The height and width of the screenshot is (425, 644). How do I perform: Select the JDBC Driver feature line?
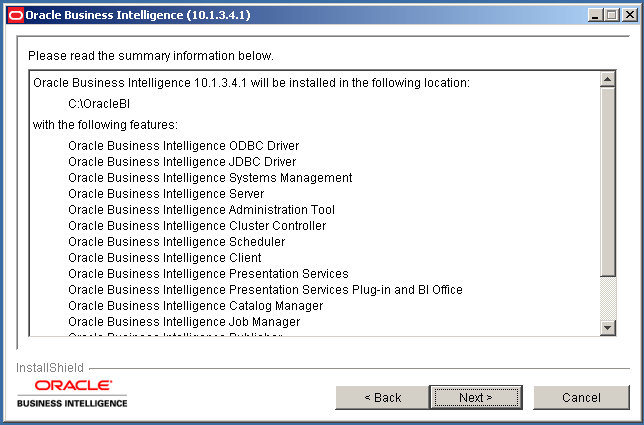coord(182,162)
